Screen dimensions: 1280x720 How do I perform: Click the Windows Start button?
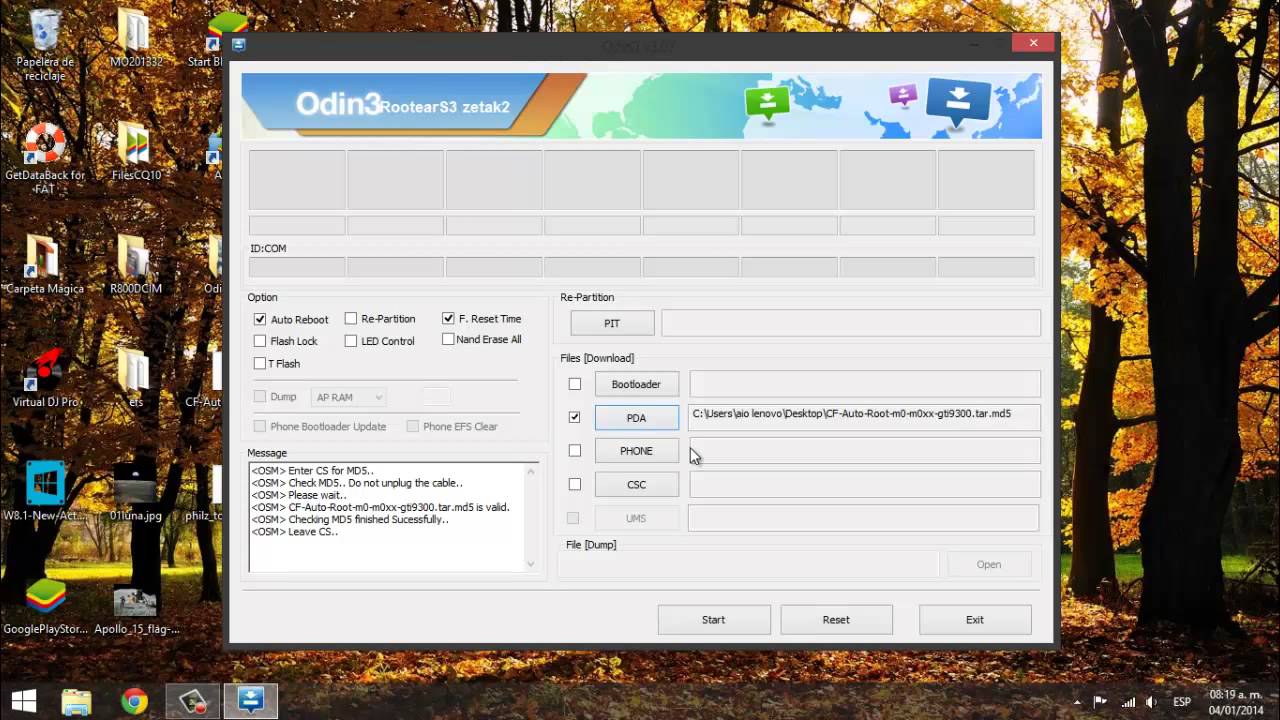24,700
